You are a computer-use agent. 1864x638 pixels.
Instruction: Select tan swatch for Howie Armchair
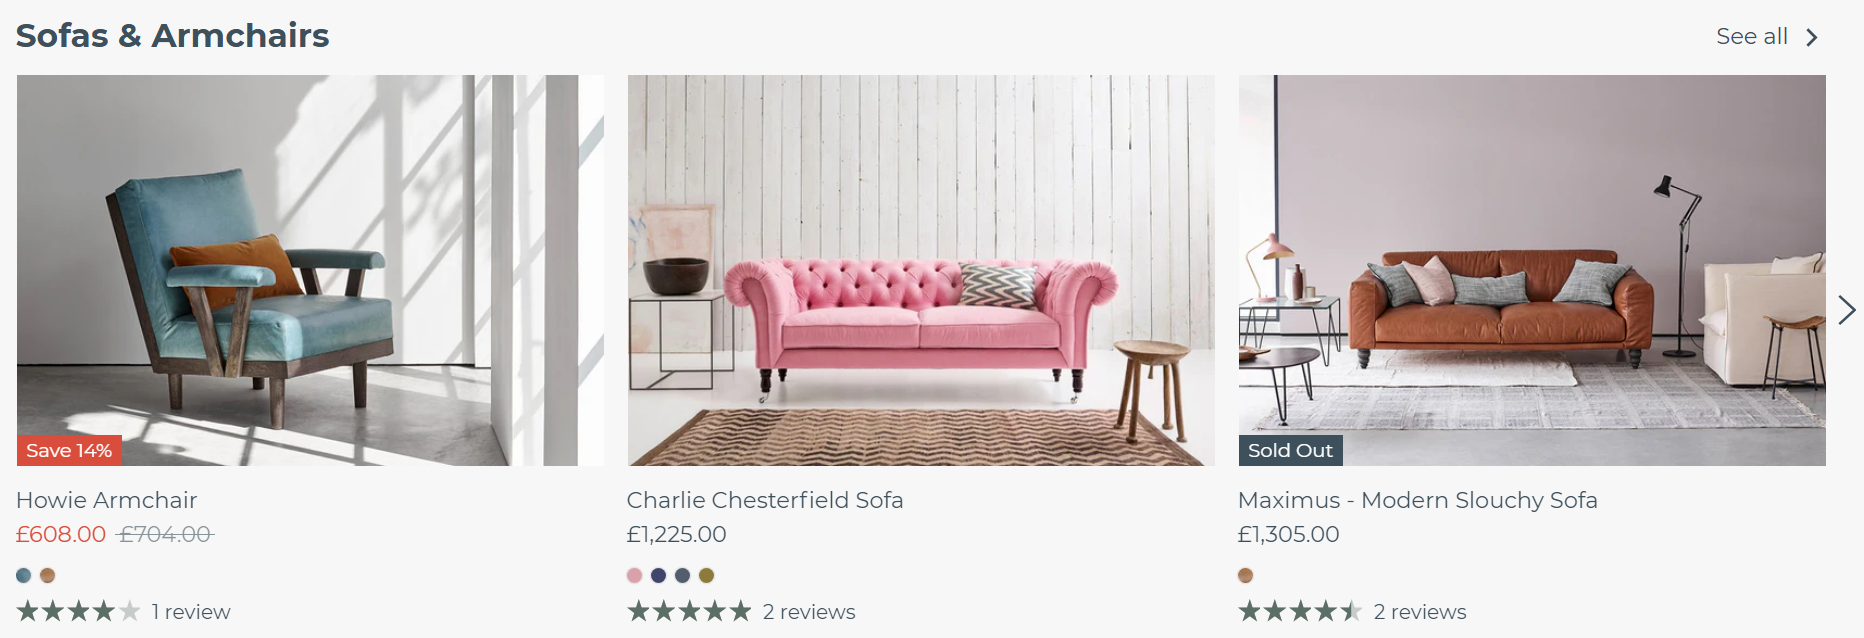click(47, 575)
